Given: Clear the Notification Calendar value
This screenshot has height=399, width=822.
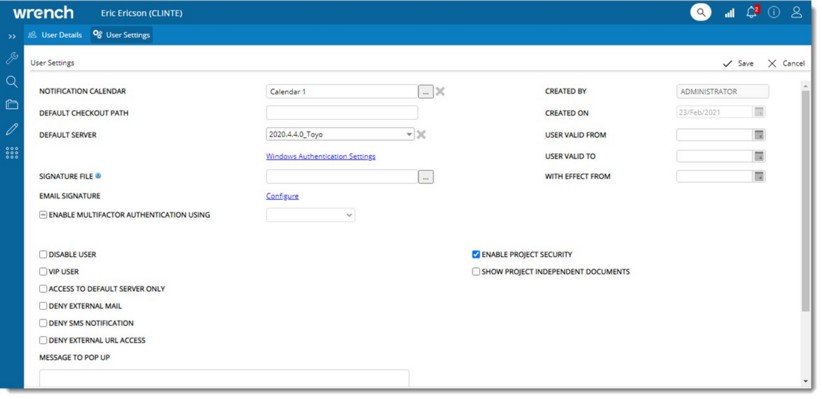Looking at the screenshot, I should coord(440,92).
